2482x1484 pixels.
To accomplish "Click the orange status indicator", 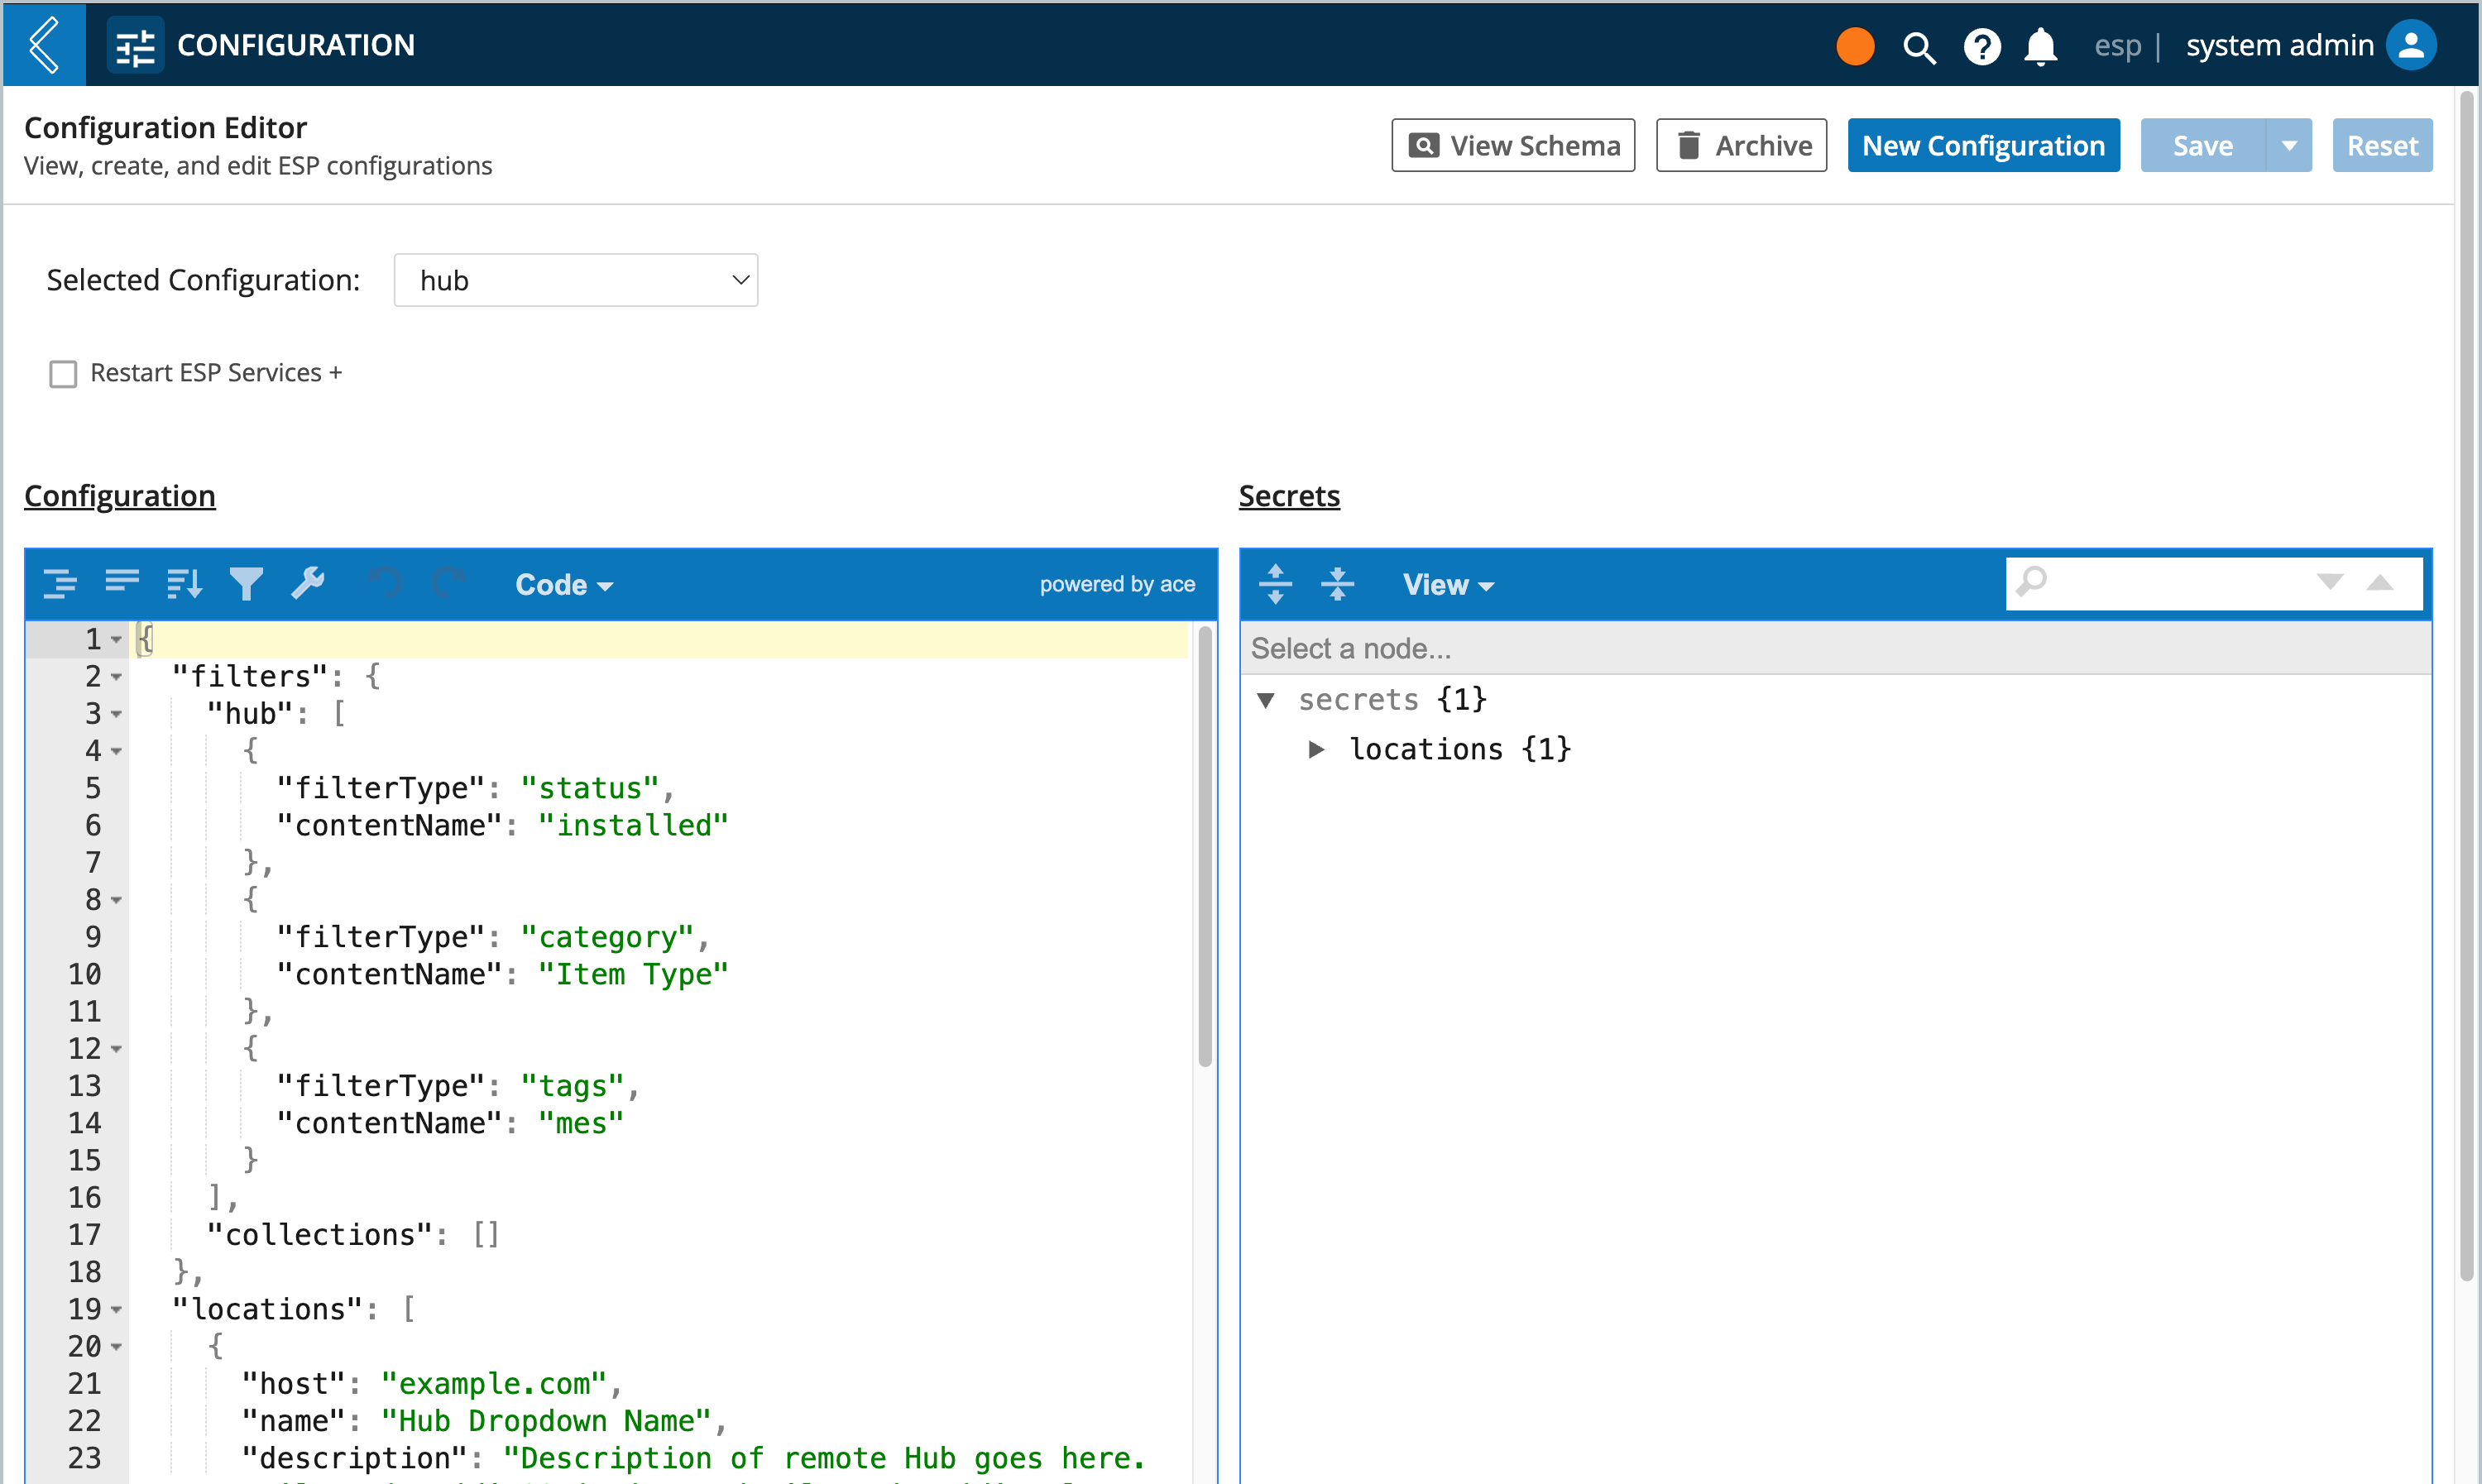I will [x=1855, y=46].
